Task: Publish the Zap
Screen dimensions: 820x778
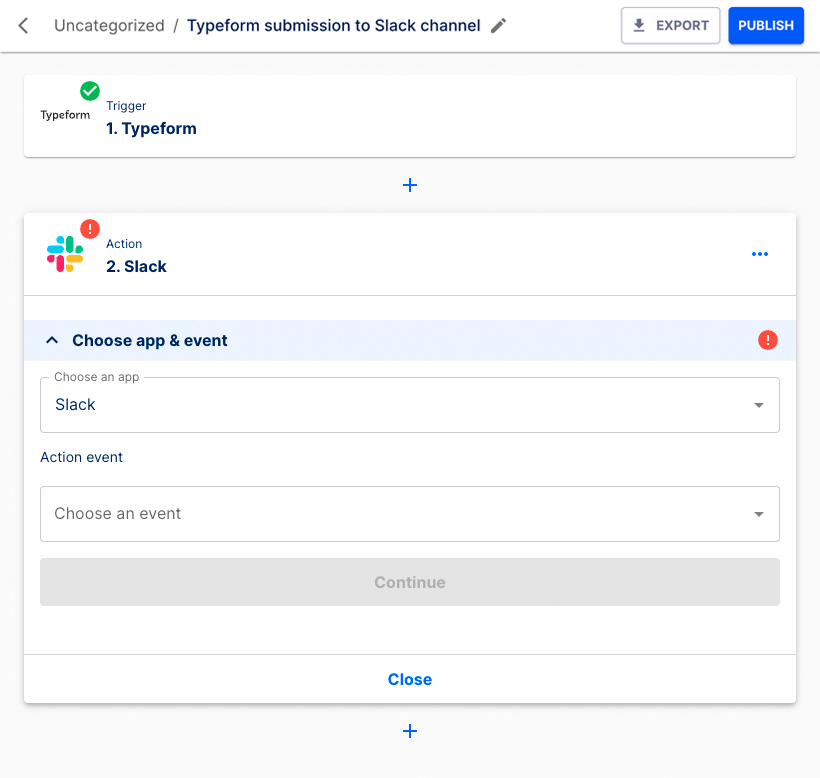Action: click(766, 25)
